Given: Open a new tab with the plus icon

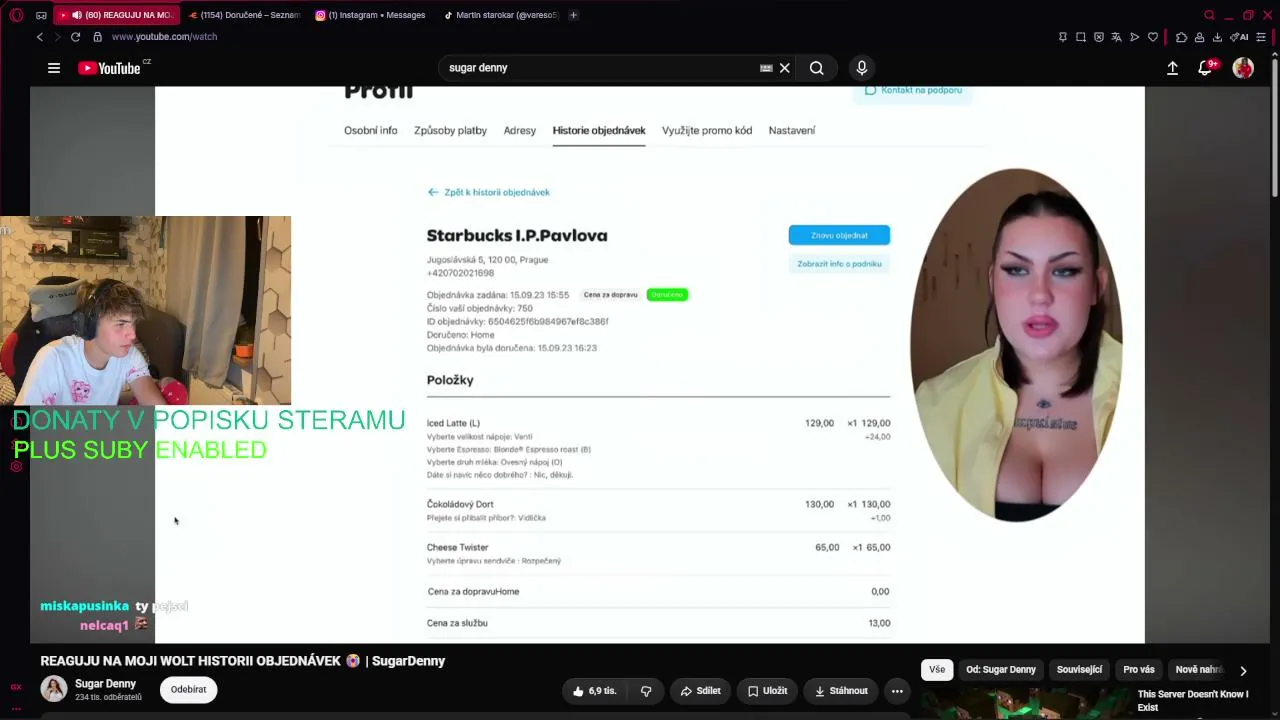Looking at the screenshot, I should (x=573, y=15).
